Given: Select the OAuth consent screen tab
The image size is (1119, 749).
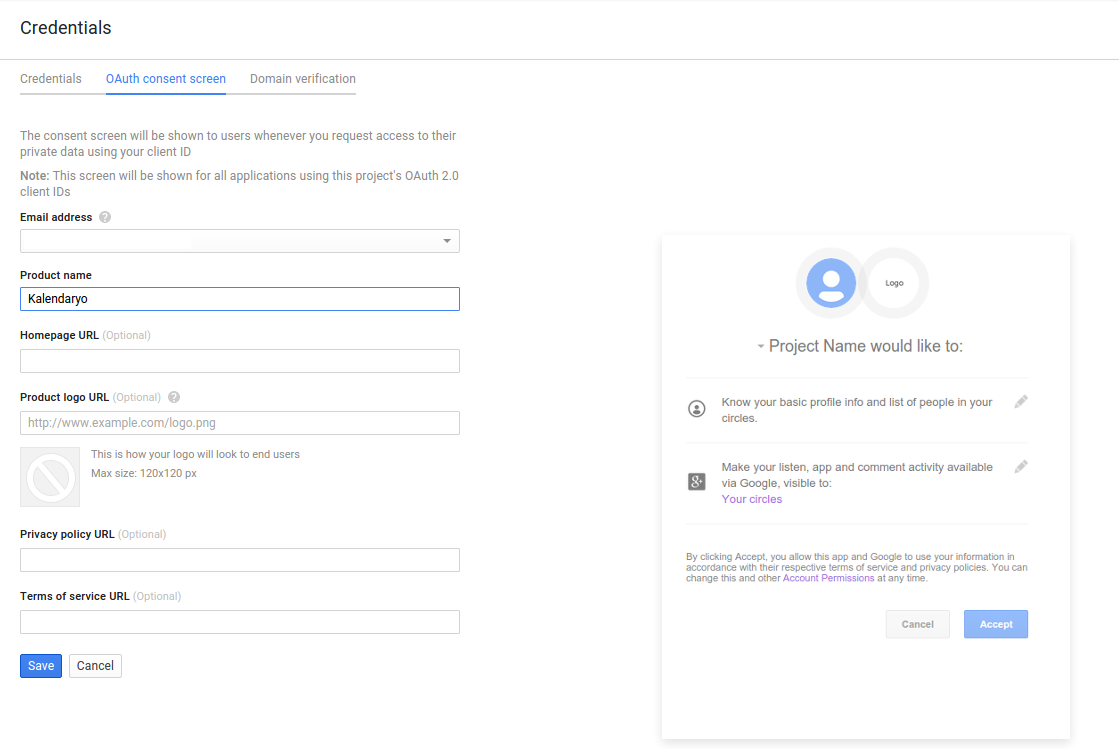Looking at the screenshot, I should [166, 78].
